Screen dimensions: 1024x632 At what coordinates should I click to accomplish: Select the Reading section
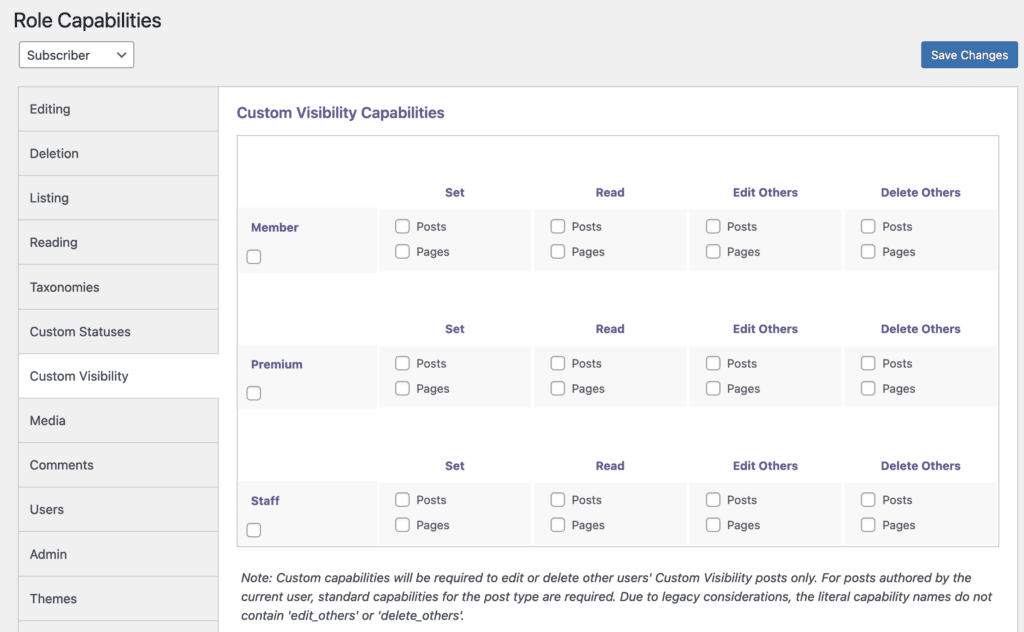(54, 242)
